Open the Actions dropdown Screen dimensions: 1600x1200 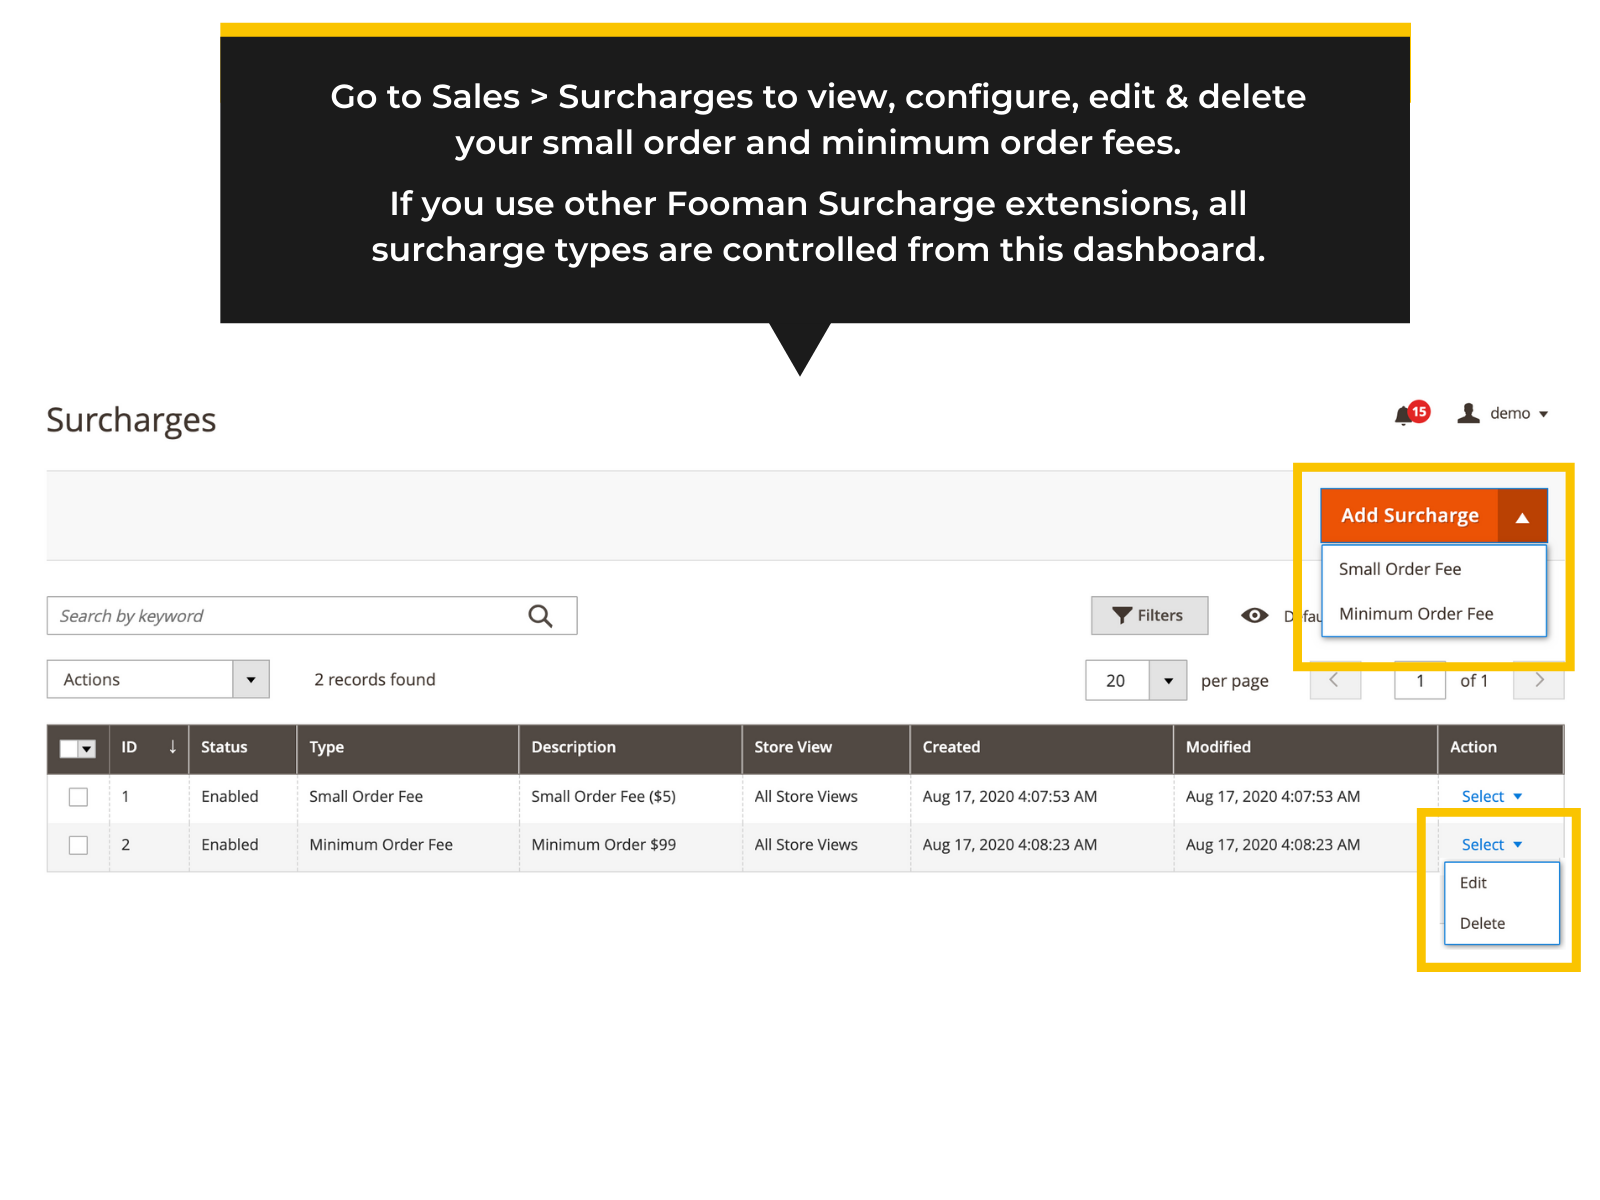(157, 679)
